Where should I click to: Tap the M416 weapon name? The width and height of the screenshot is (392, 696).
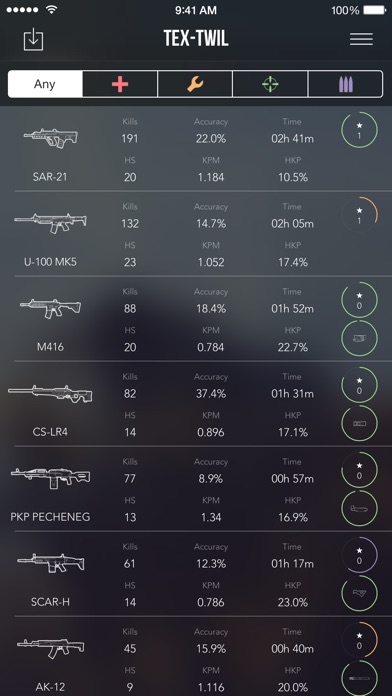(x=50, y=347)
